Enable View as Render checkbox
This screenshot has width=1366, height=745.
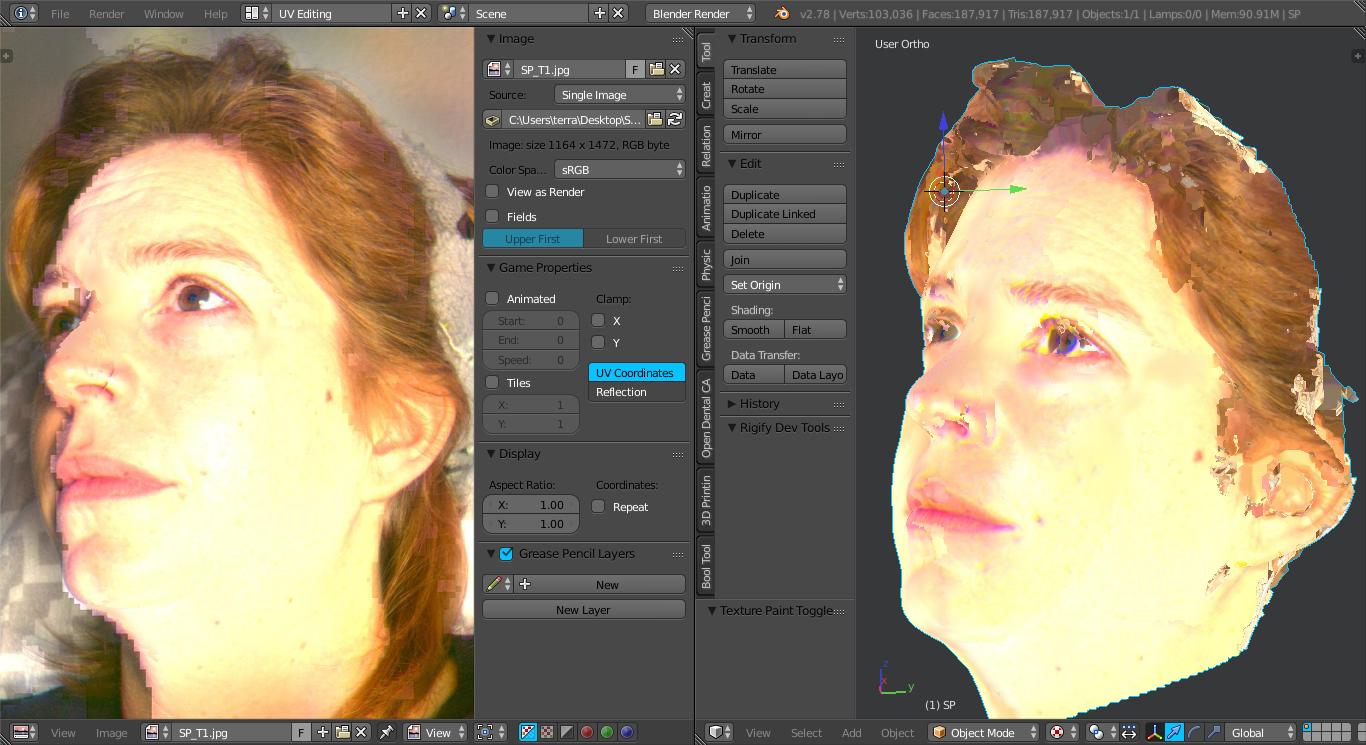(492, 191)
